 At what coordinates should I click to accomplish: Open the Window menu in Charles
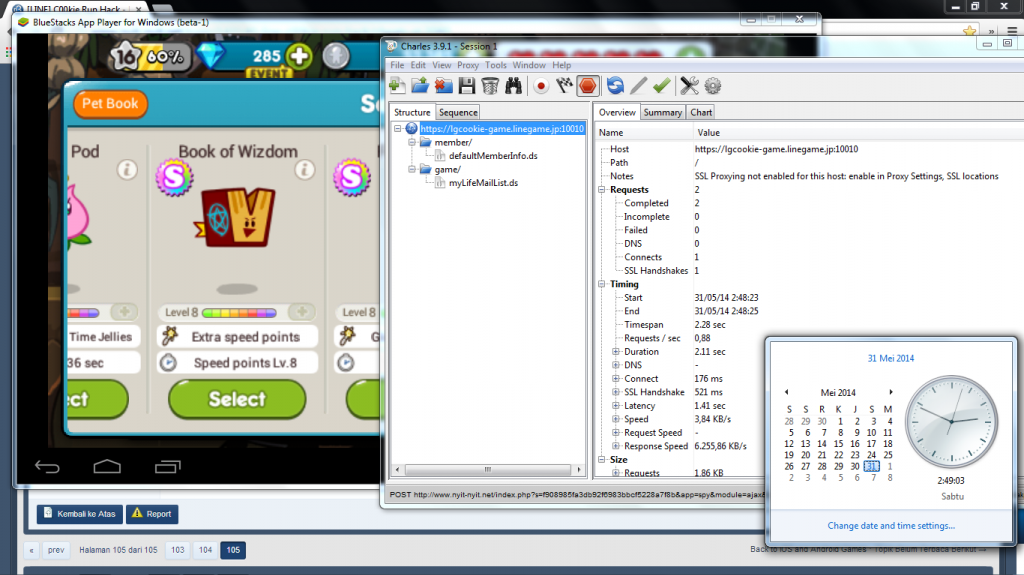coord(529,65)
